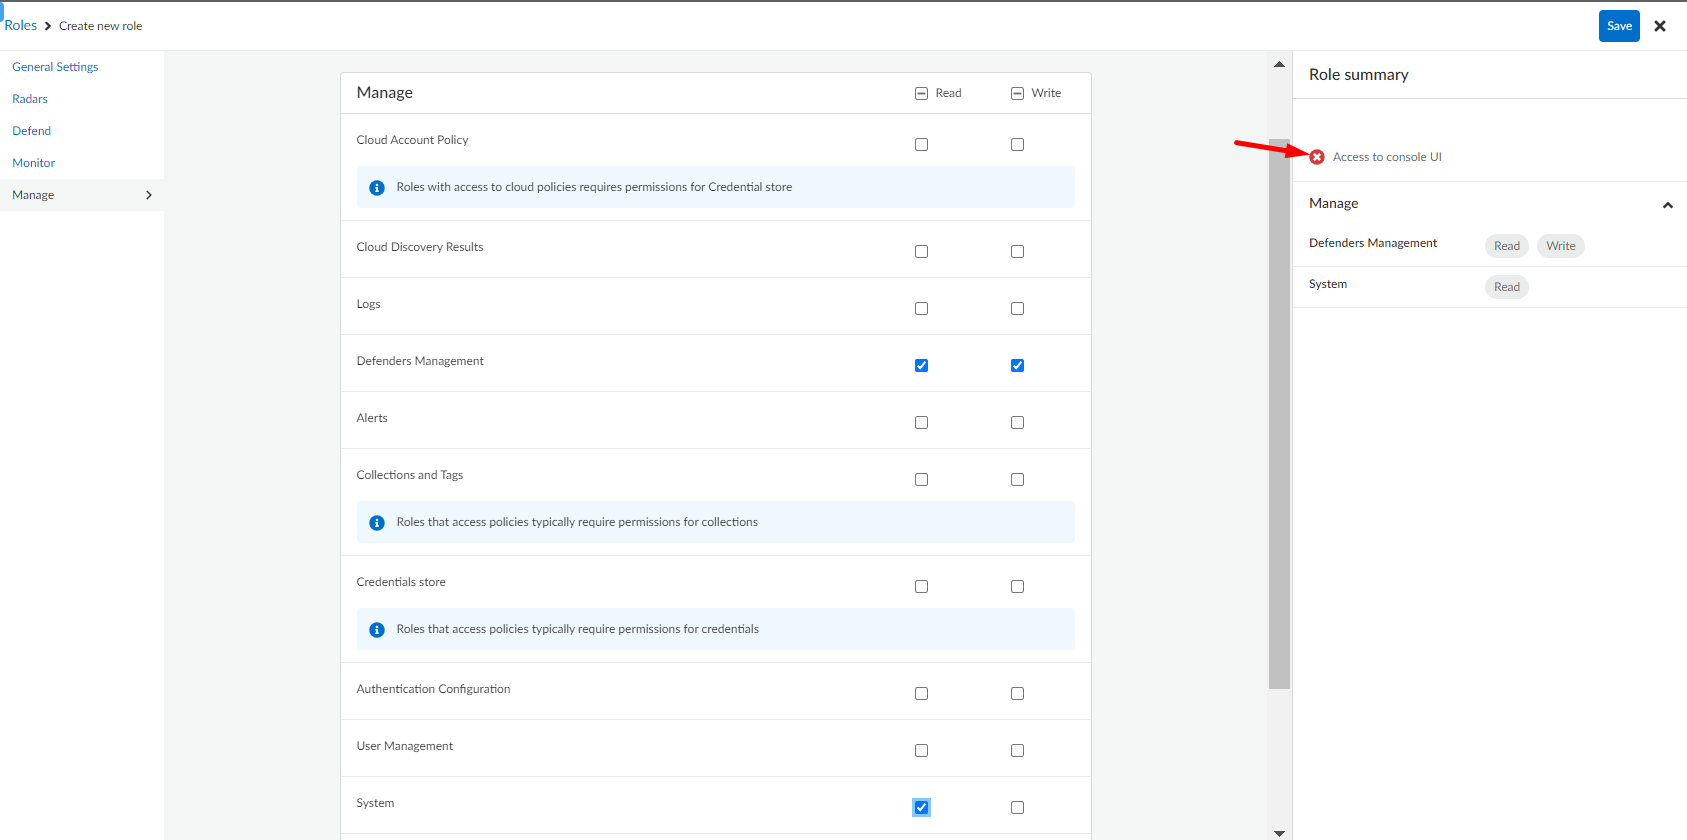
Task: Expand Manage sidebar item chevron
Action: click(149, 195)
